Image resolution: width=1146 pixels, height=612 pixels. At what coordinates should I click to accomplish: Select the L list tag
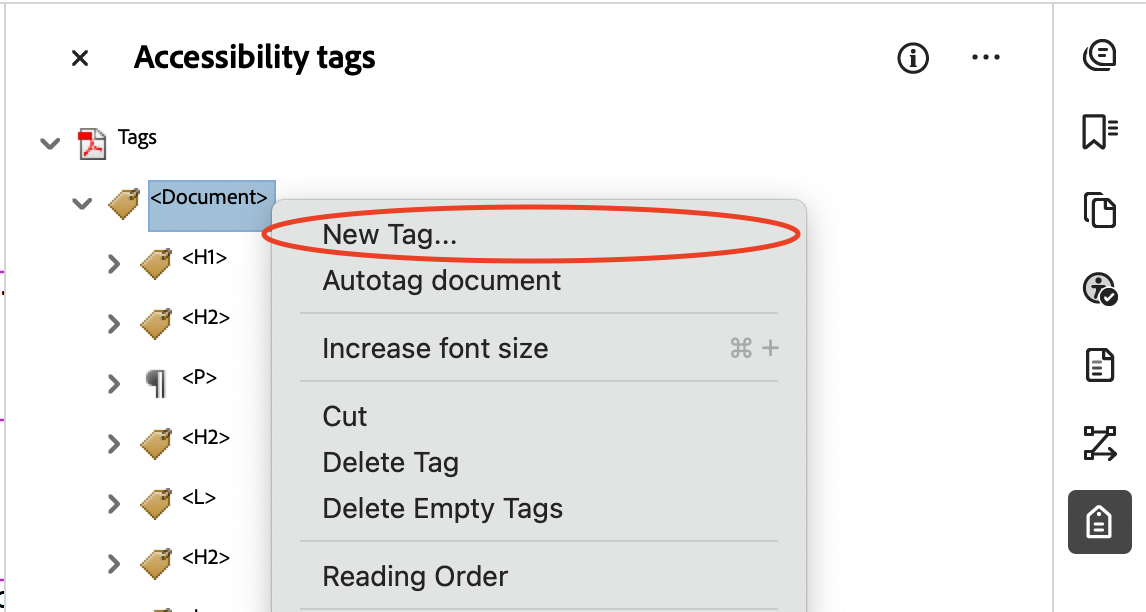coord(197,499)
